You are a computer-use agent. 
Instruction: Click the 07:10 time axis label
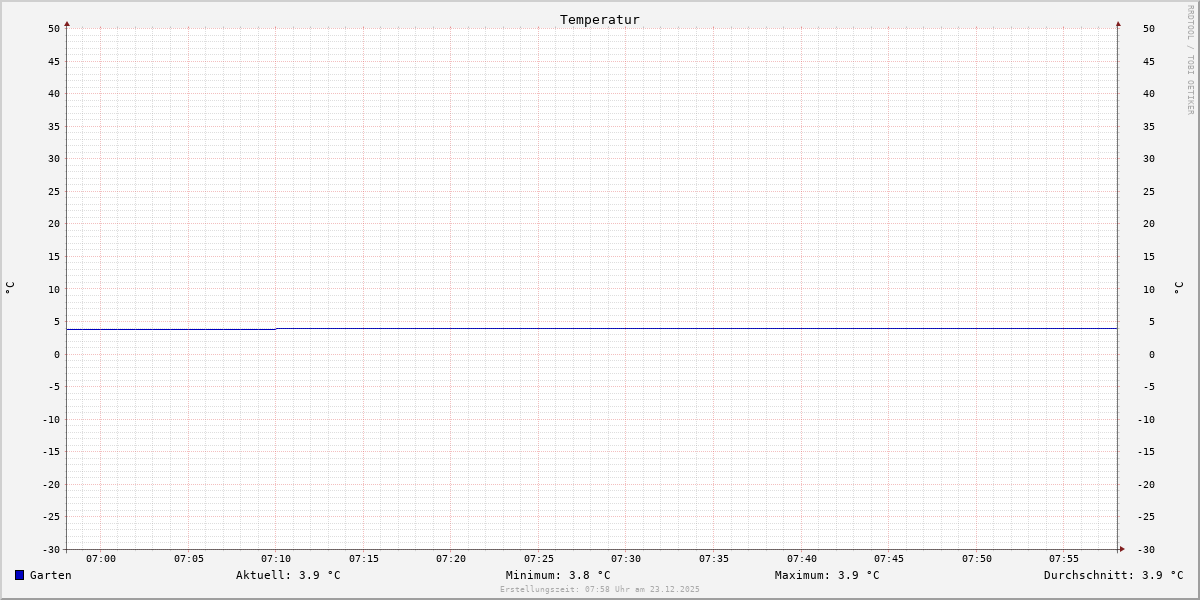(276, 559)
